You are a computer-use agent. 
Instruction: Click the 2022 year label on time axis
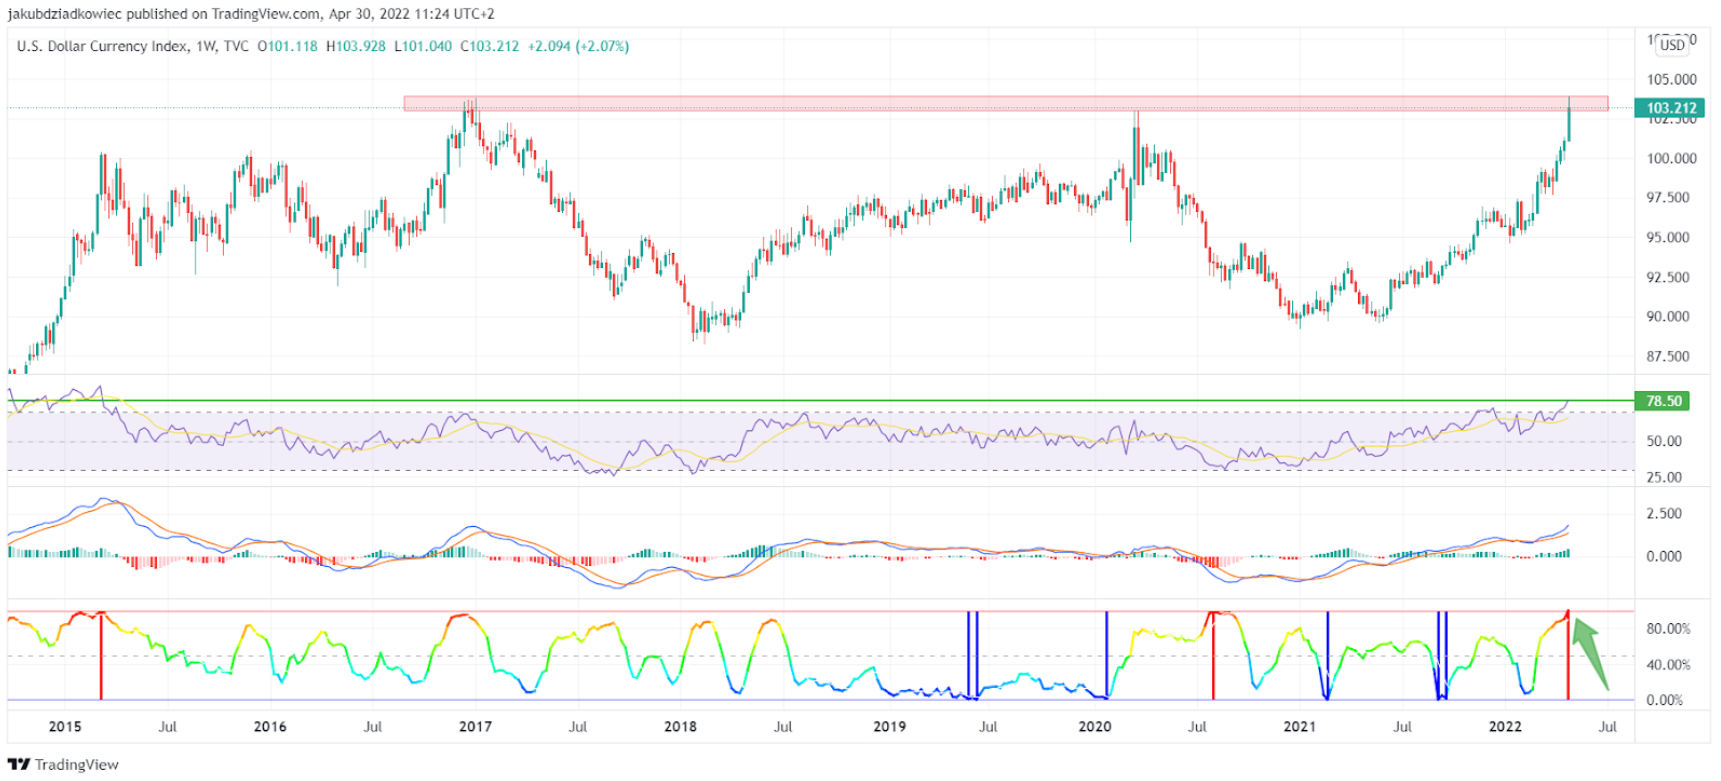tap(1505, 727)
